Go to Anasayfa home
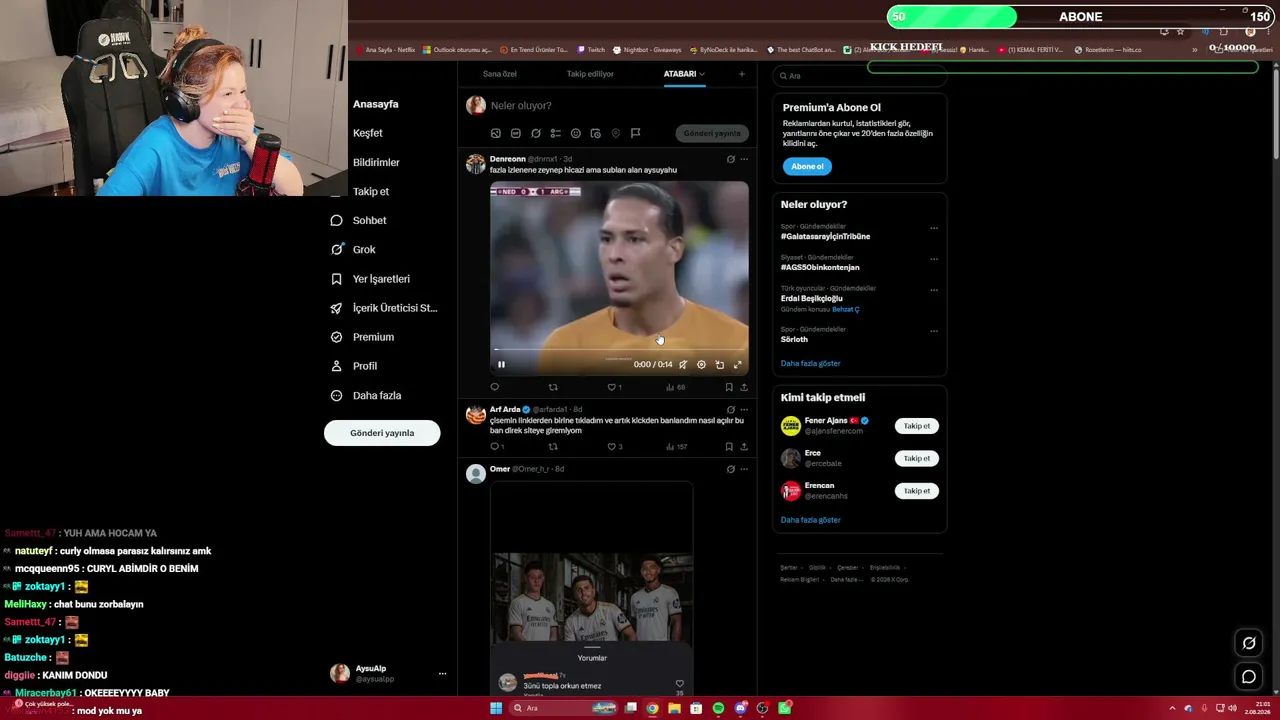 (375, 104)
